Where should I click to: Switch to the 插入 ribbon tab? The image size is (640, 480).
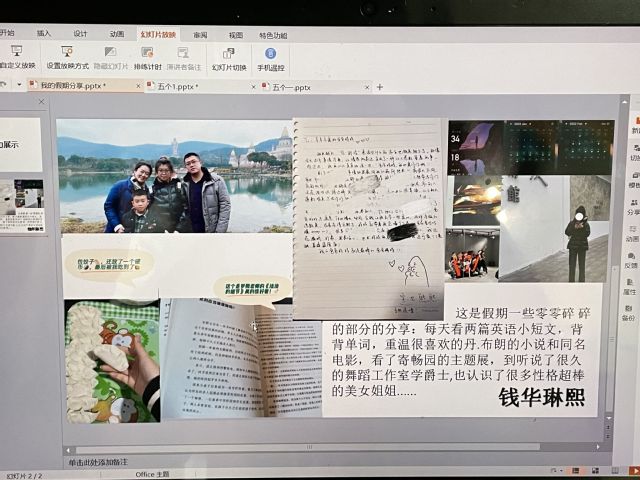click(44, 33)
